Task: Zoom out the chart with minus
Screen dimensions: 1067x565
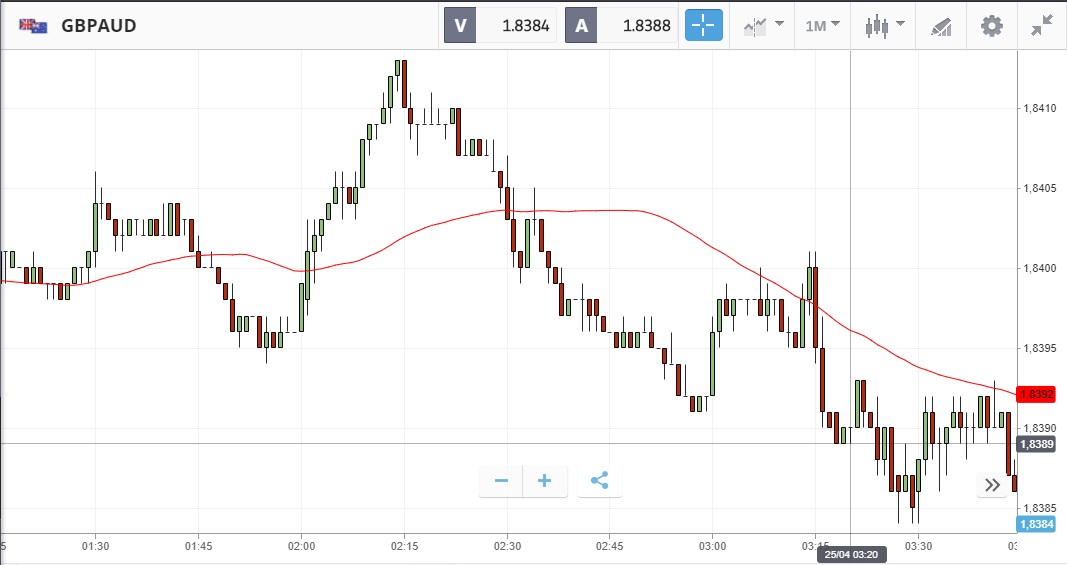Action: coord(501,481)
